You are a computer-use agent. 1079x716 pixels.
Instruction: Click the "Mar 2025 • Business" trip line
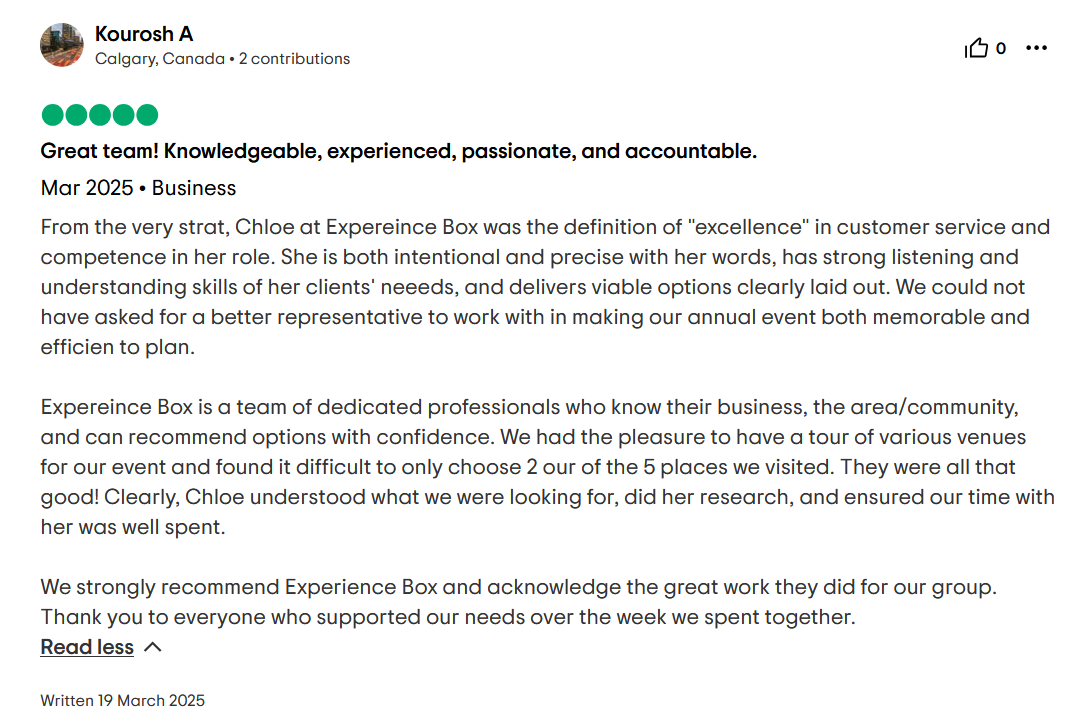click(138, 188)
